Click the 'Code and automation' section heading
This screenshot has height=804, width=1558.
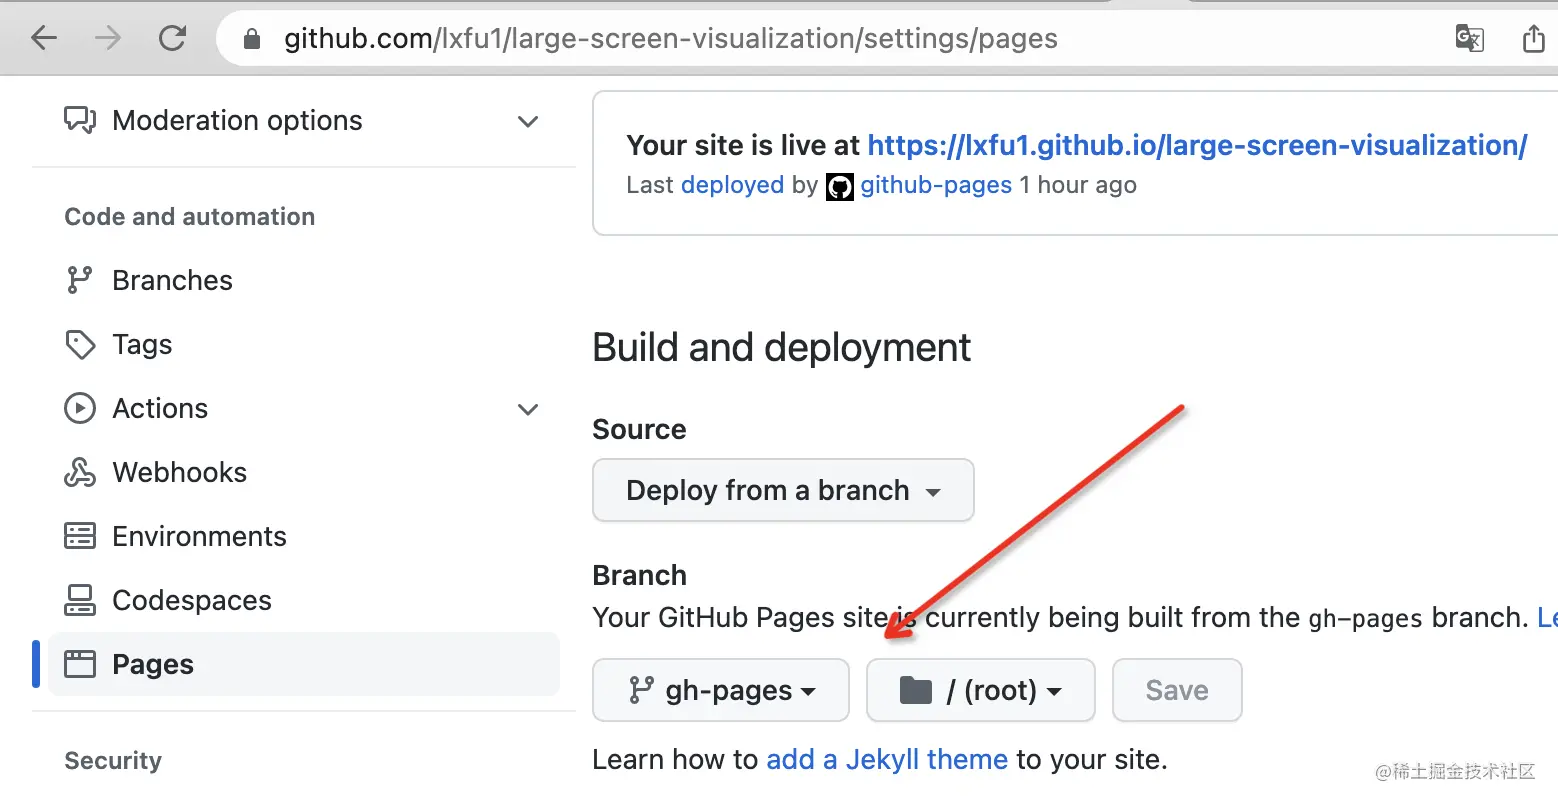click(x=190, y=217)
